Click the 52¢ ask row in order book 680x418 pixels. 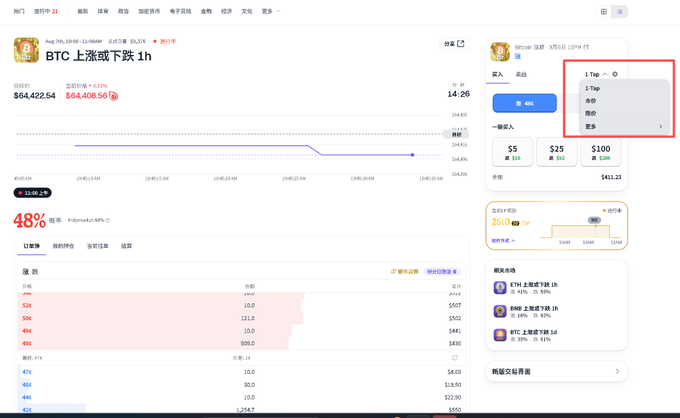(x=242, y=305)
